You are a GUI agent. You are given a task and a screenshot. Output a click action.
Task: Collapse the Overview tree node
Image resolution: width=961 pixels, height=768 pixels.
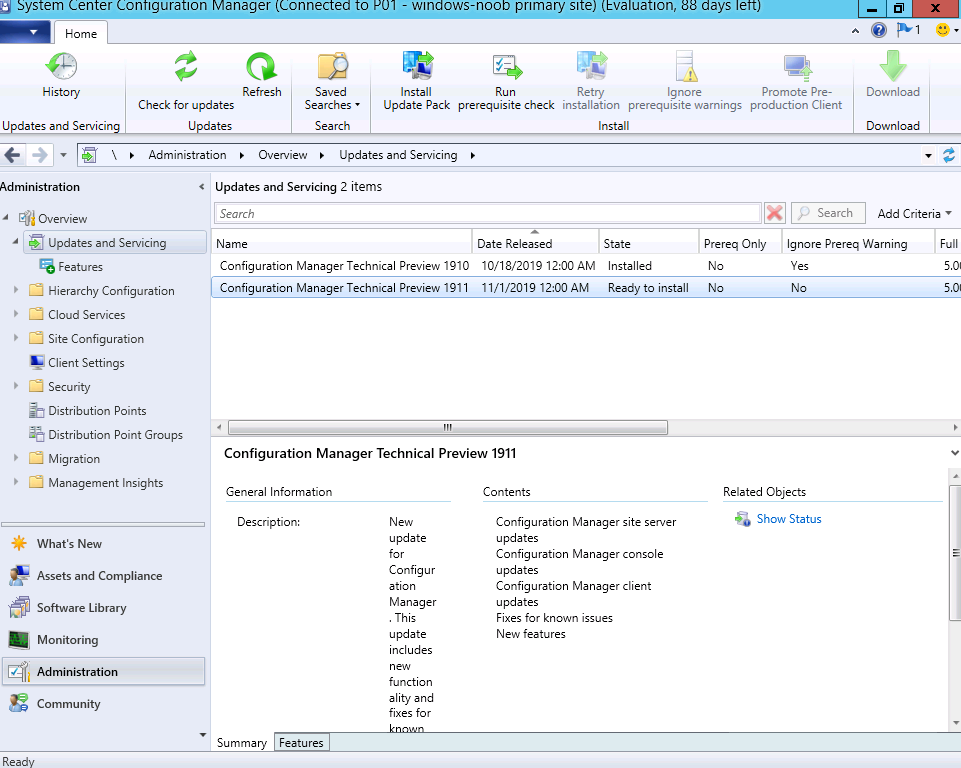pyautogui.click(x=6, y=218)
